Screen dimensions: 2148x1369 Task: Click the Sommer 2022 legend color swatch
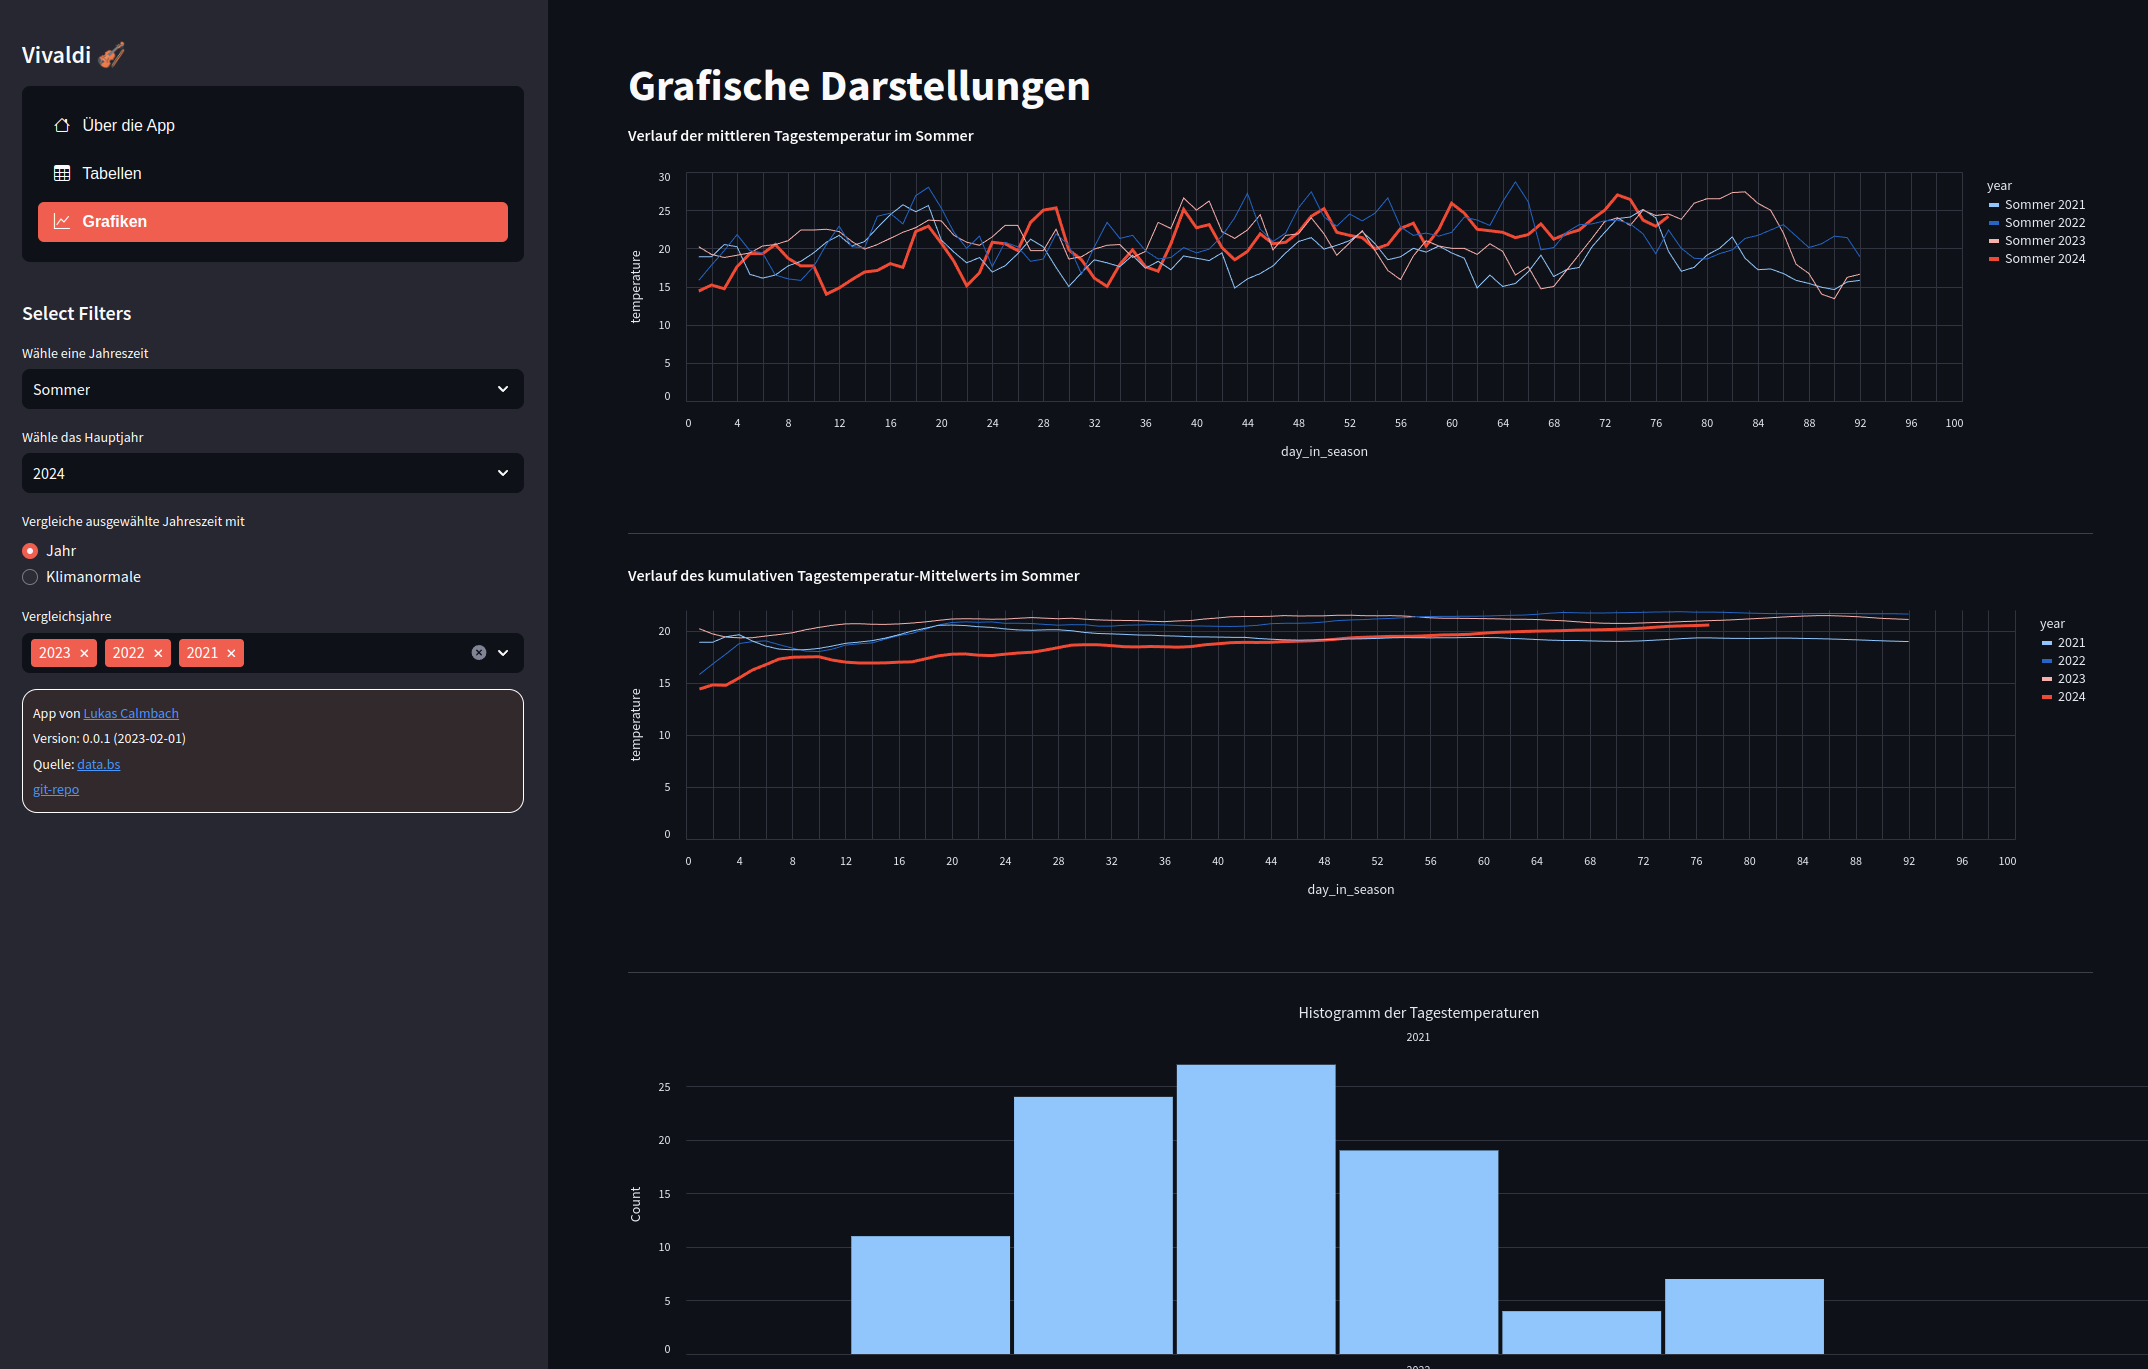tap(1994, 223)
